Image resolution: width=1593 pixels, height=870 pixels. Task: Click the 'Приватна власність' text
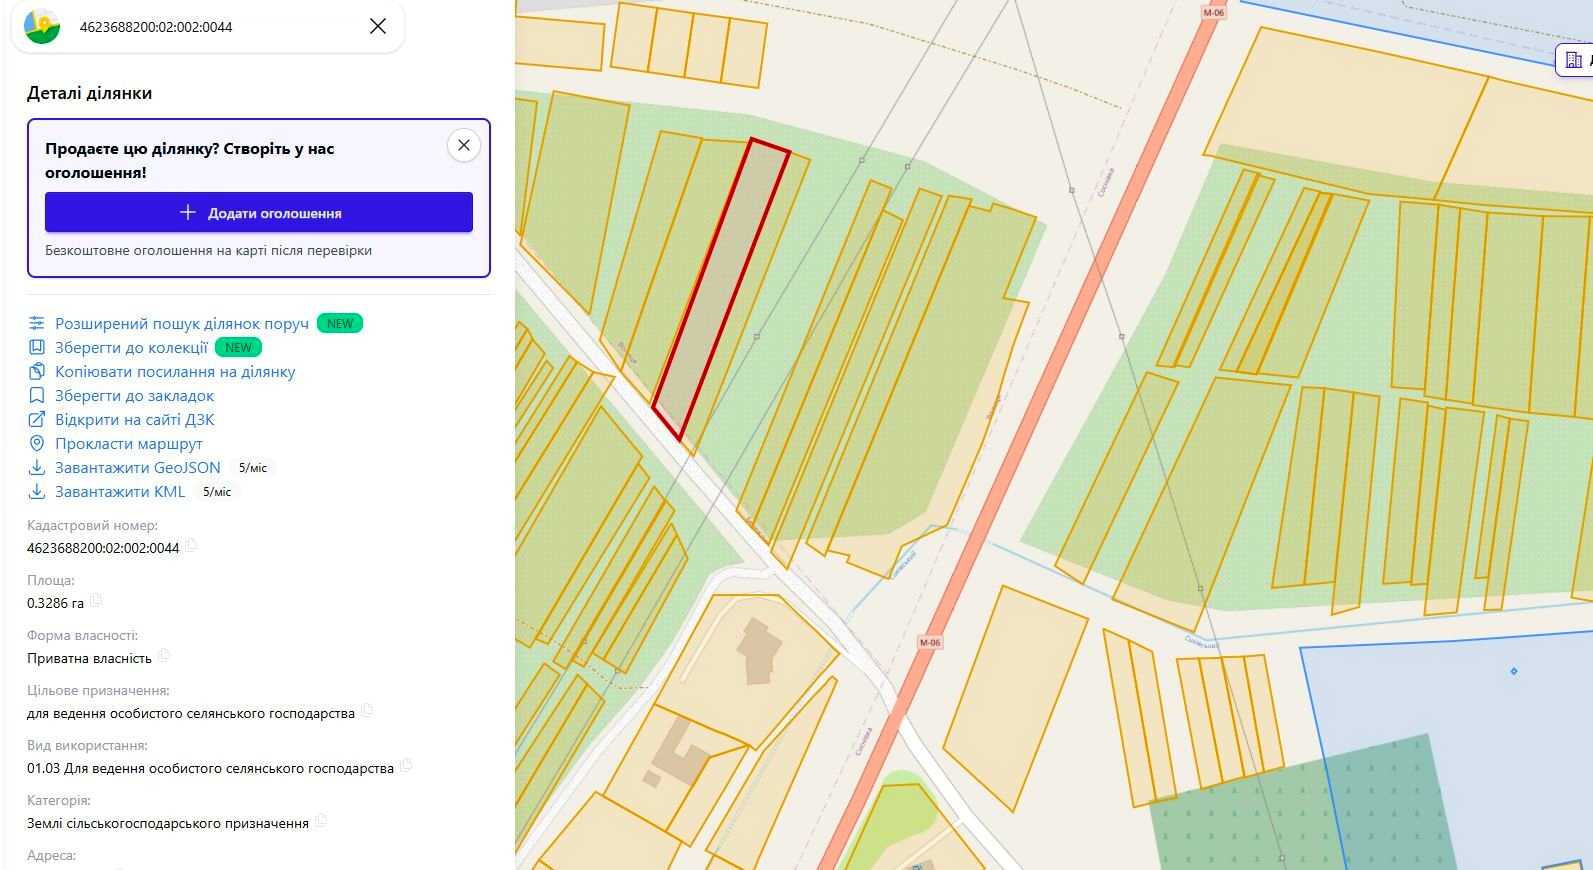(89, 658)
